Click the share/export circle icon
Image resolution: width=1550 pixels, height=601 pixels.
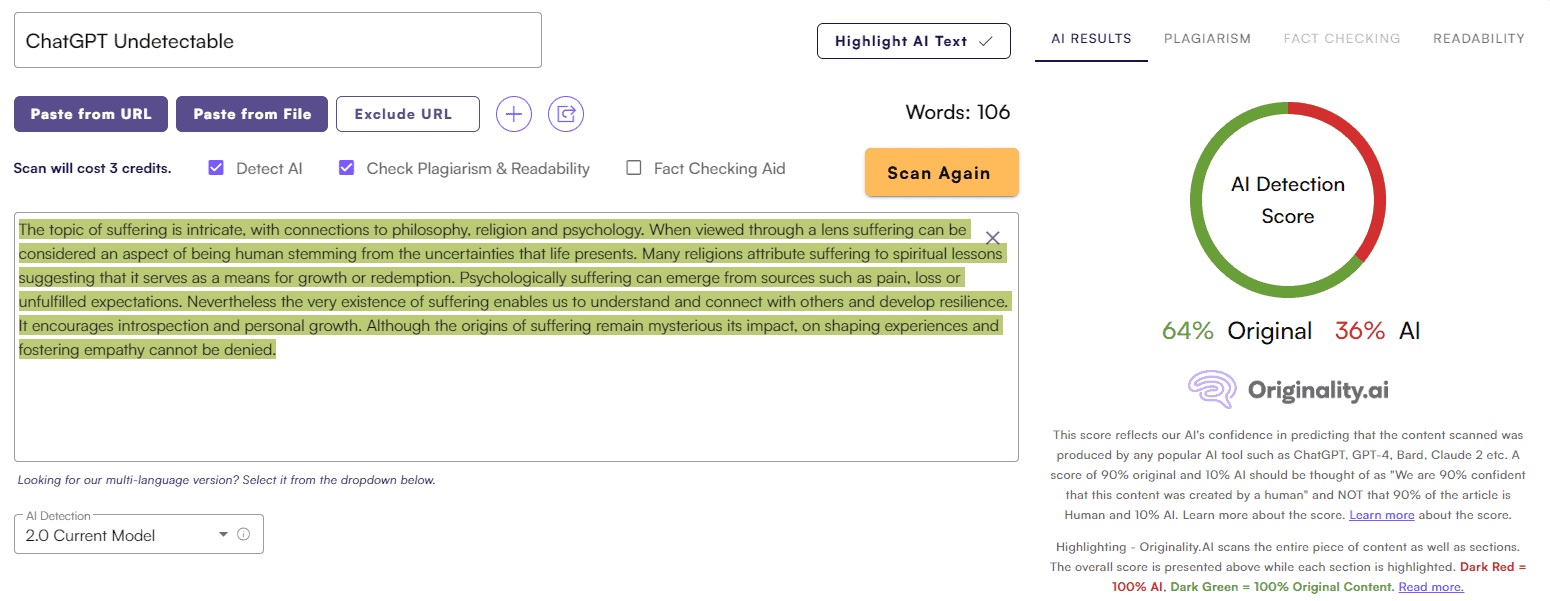pyautogui.click(x=566, y=114)
